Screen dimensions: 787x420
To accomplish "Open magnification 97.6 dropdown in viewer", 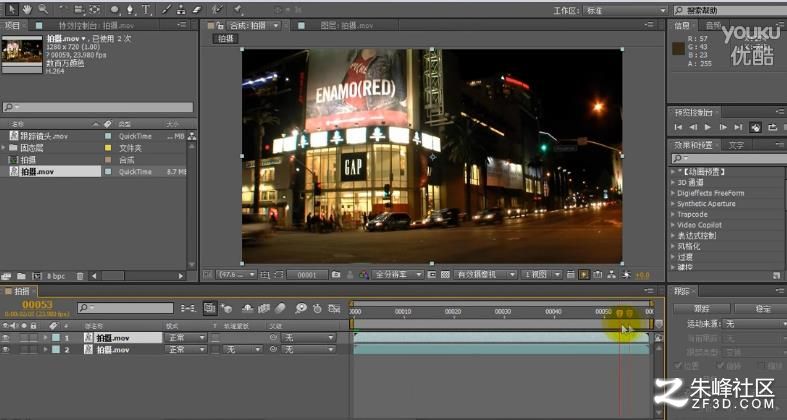I will [x=236, y=275].
